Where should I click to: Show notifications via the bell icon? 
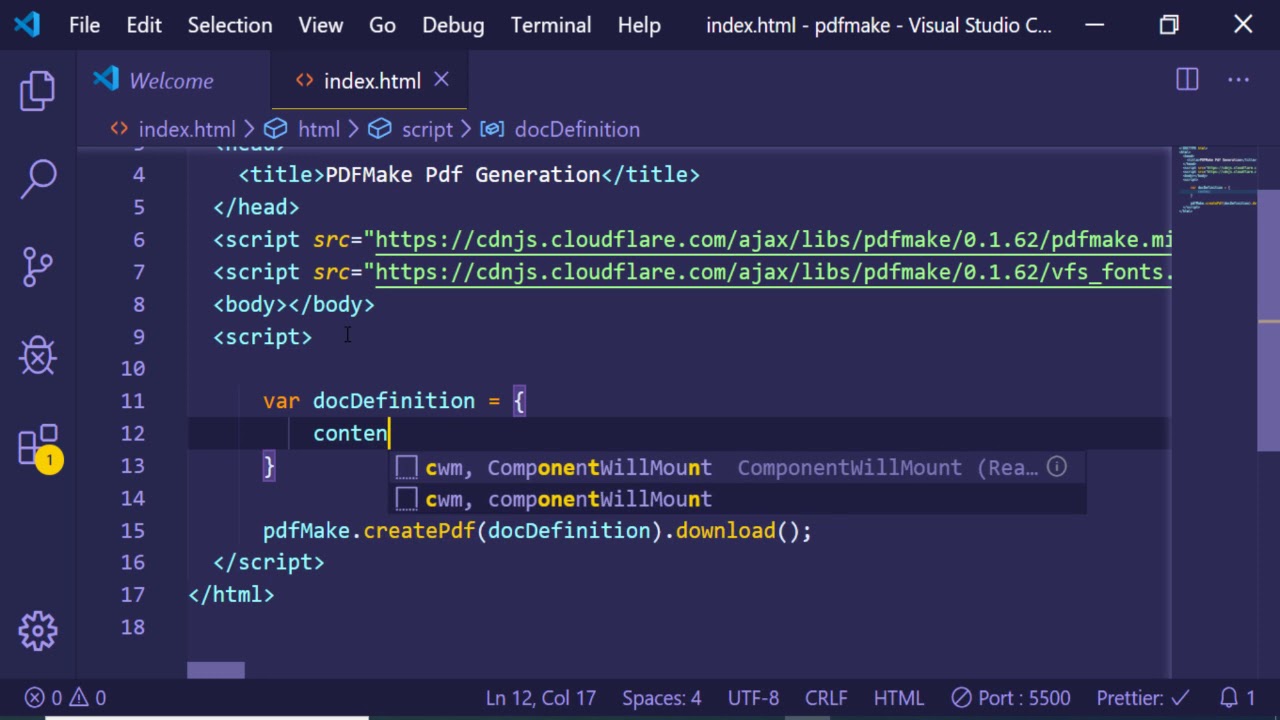point(1237,698)
